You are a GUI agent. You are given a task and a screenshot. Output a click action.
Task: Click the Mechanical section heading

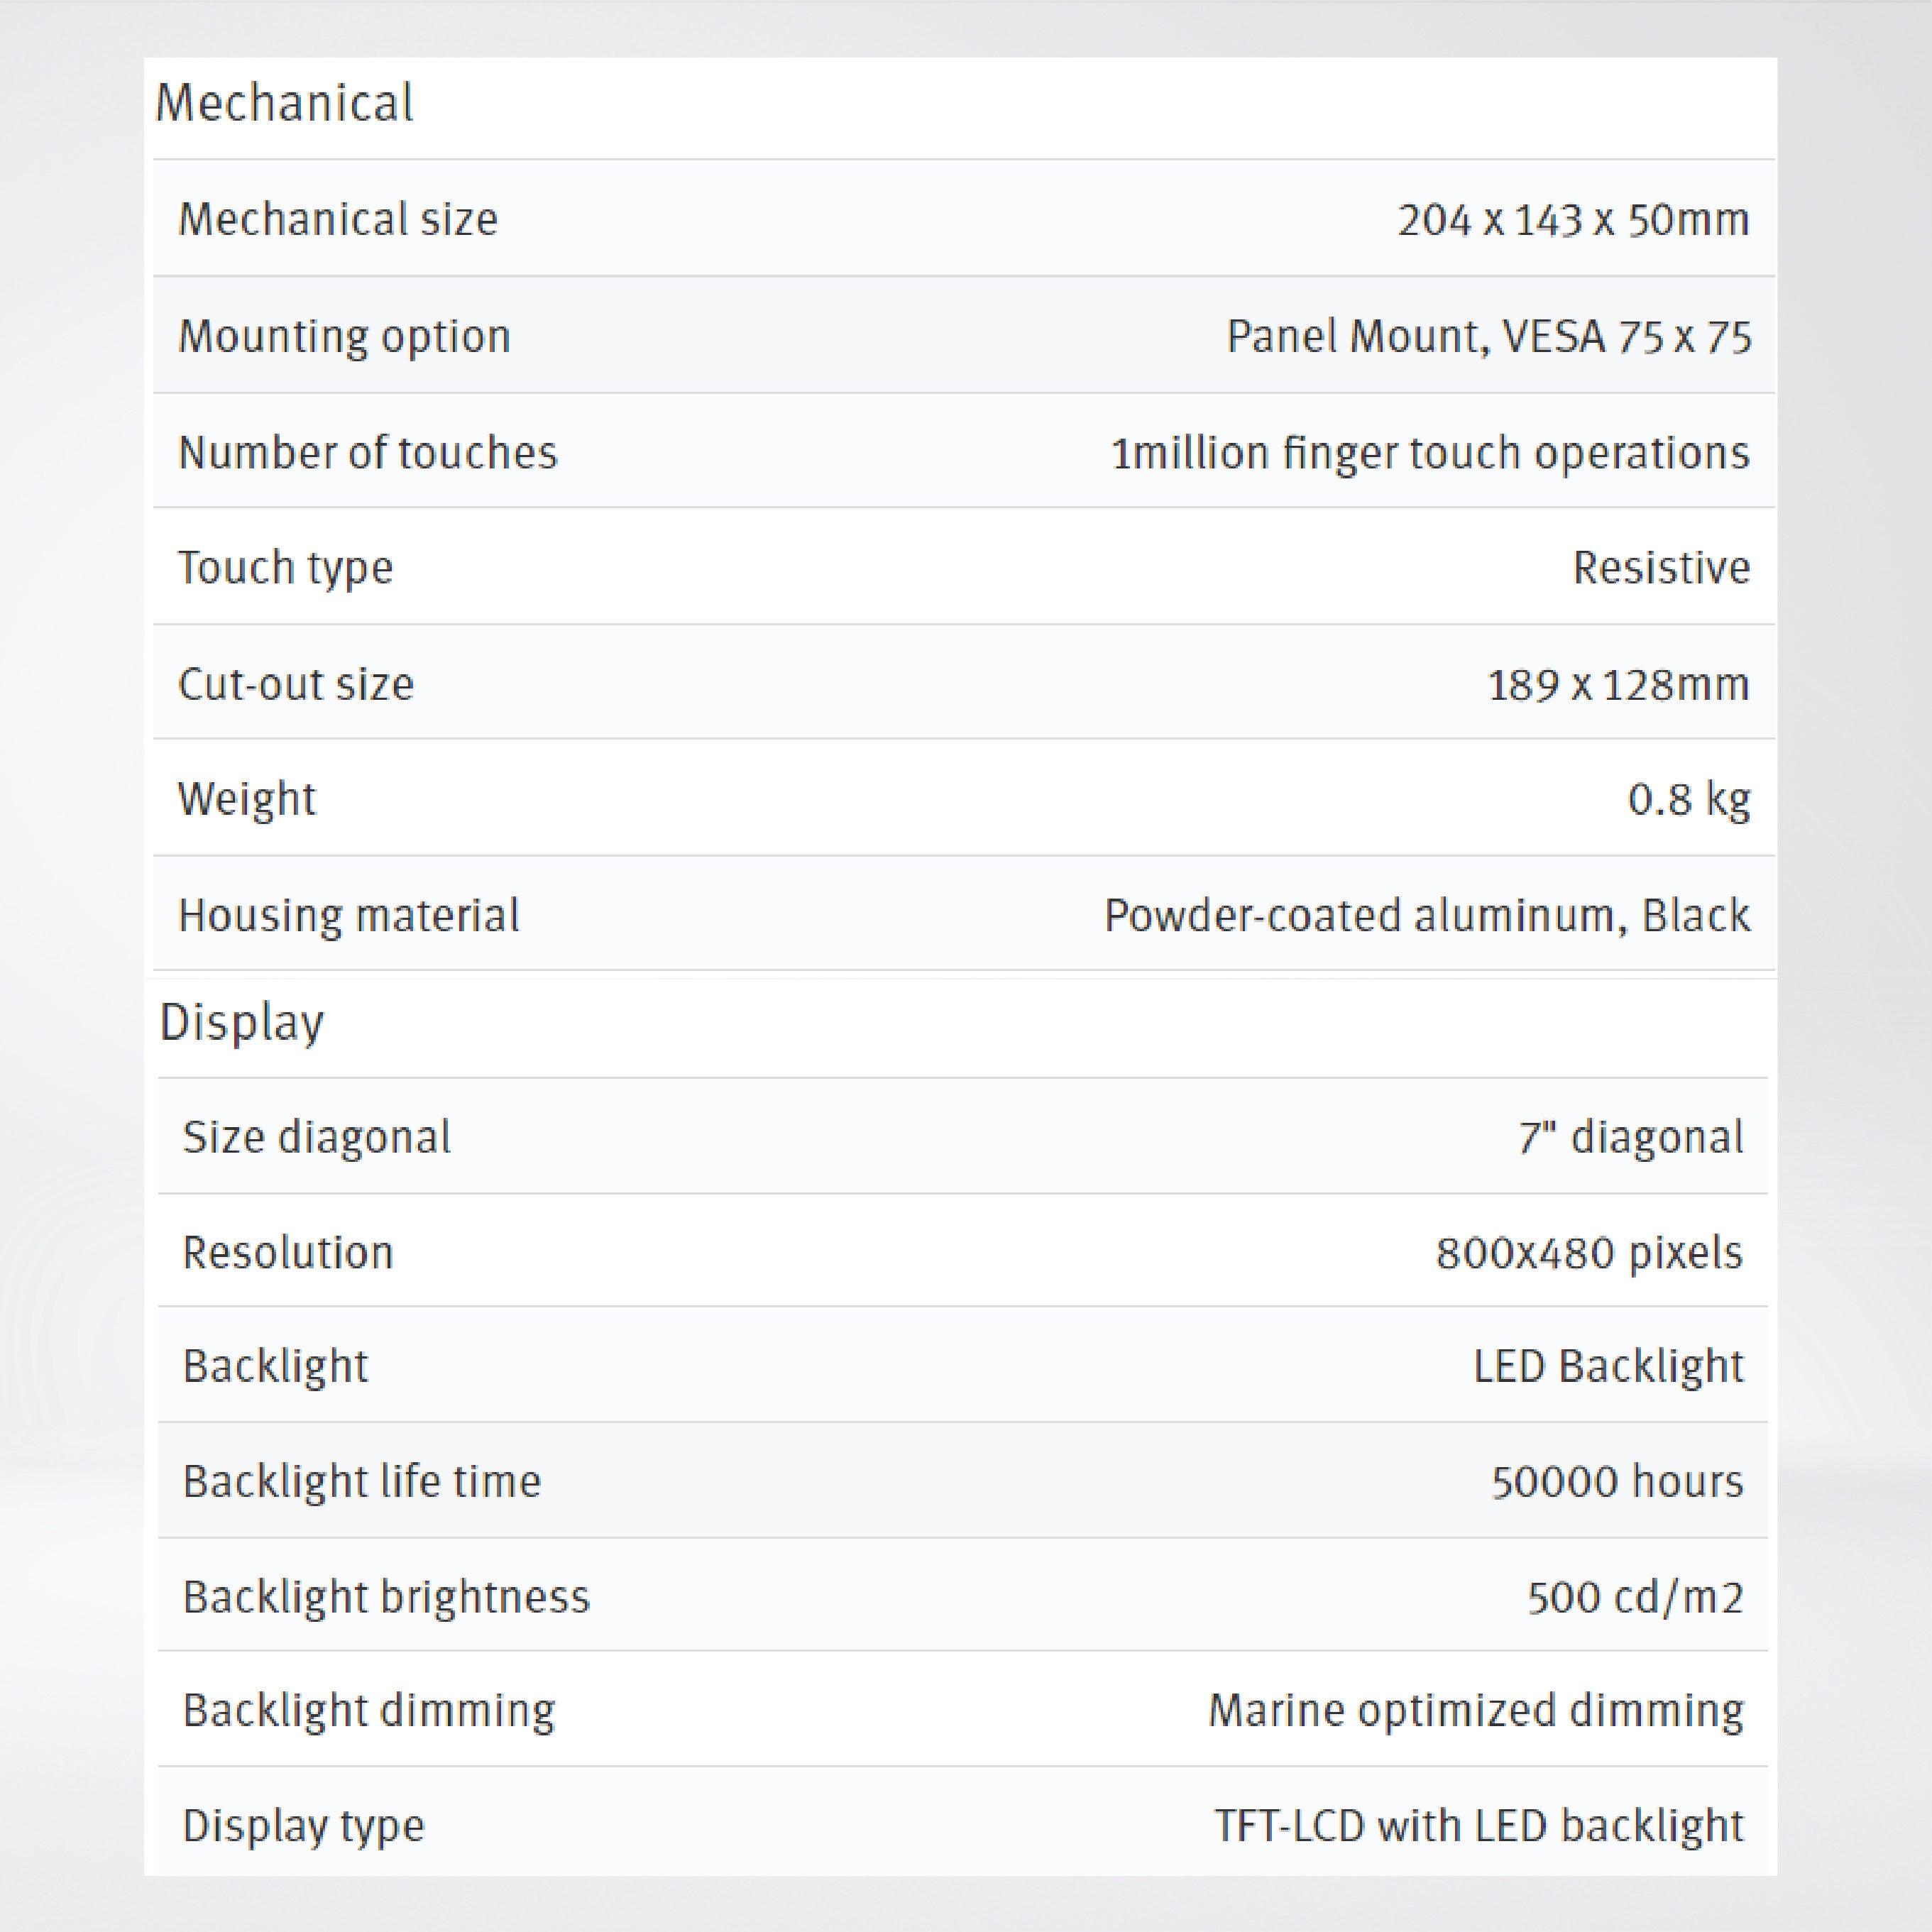pyautogui.click(x=284, y=103)
